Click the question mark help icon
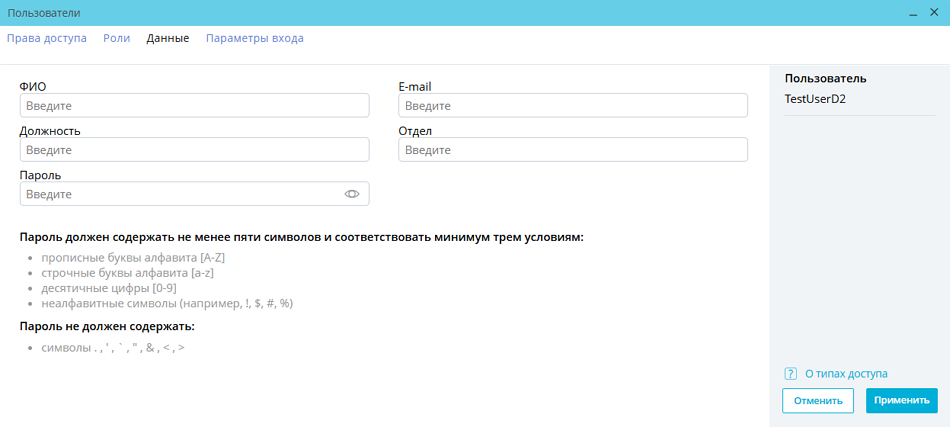The height and width of the screenshot is (427, 950). [790, 374]
